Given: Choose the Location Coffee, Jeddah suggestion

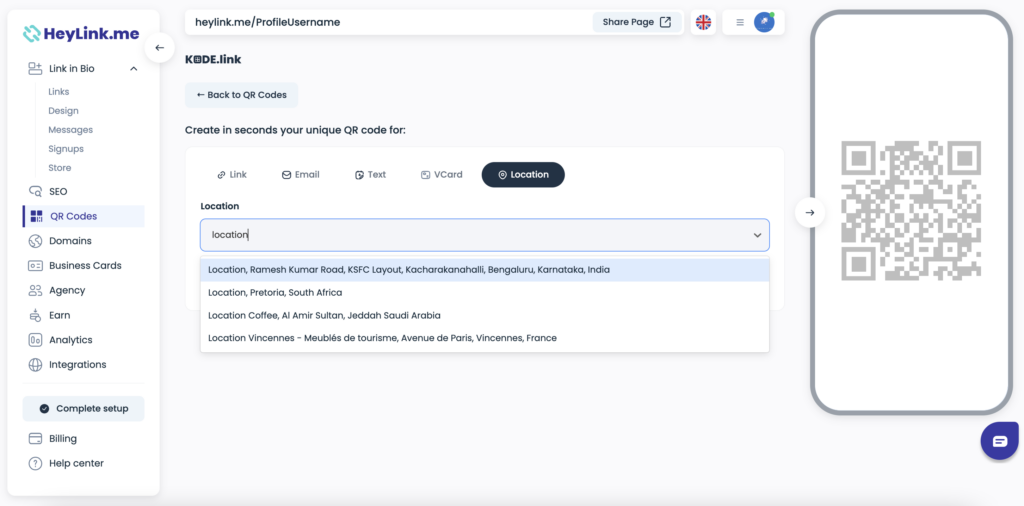Looking at the screenshot, I should (485, 315).
